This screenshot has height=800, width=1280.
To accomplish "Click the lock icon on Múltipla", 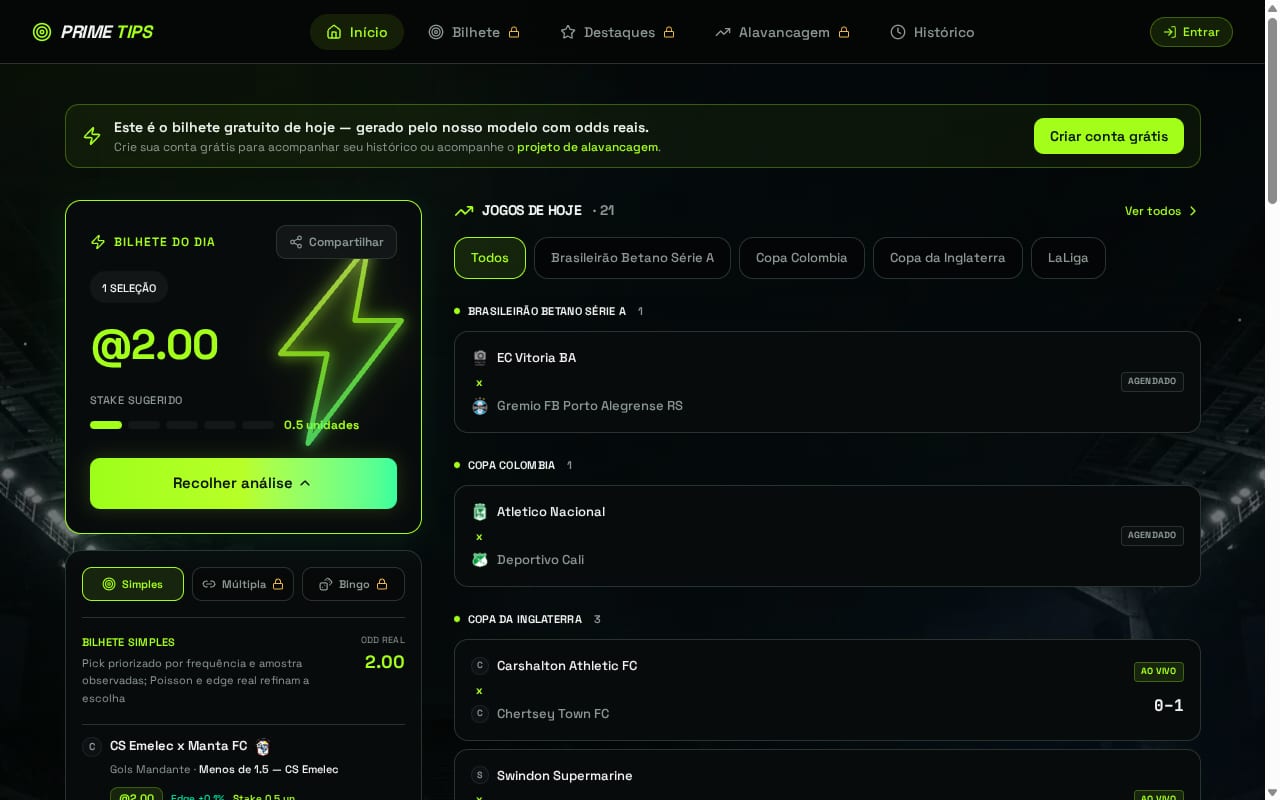I will coord(278,584).
